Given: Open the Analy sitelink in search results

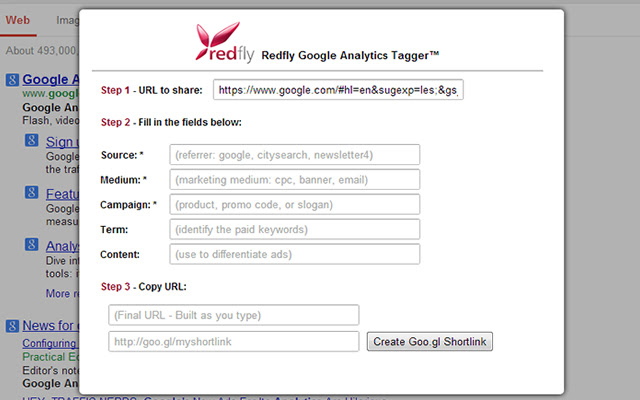Looking at the screenshot, I should 62,246.
